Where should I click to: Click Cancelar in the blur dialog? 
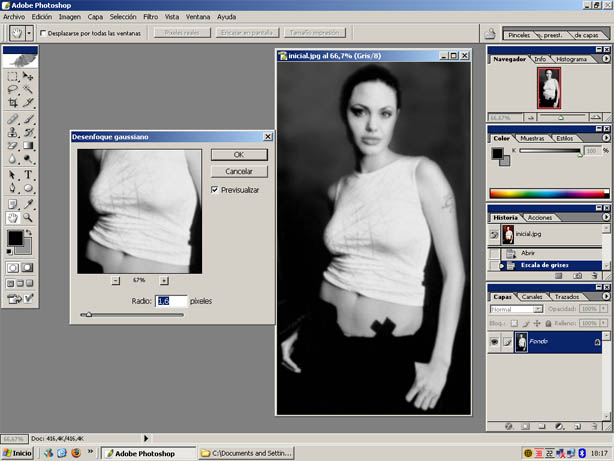click(238, 171)
